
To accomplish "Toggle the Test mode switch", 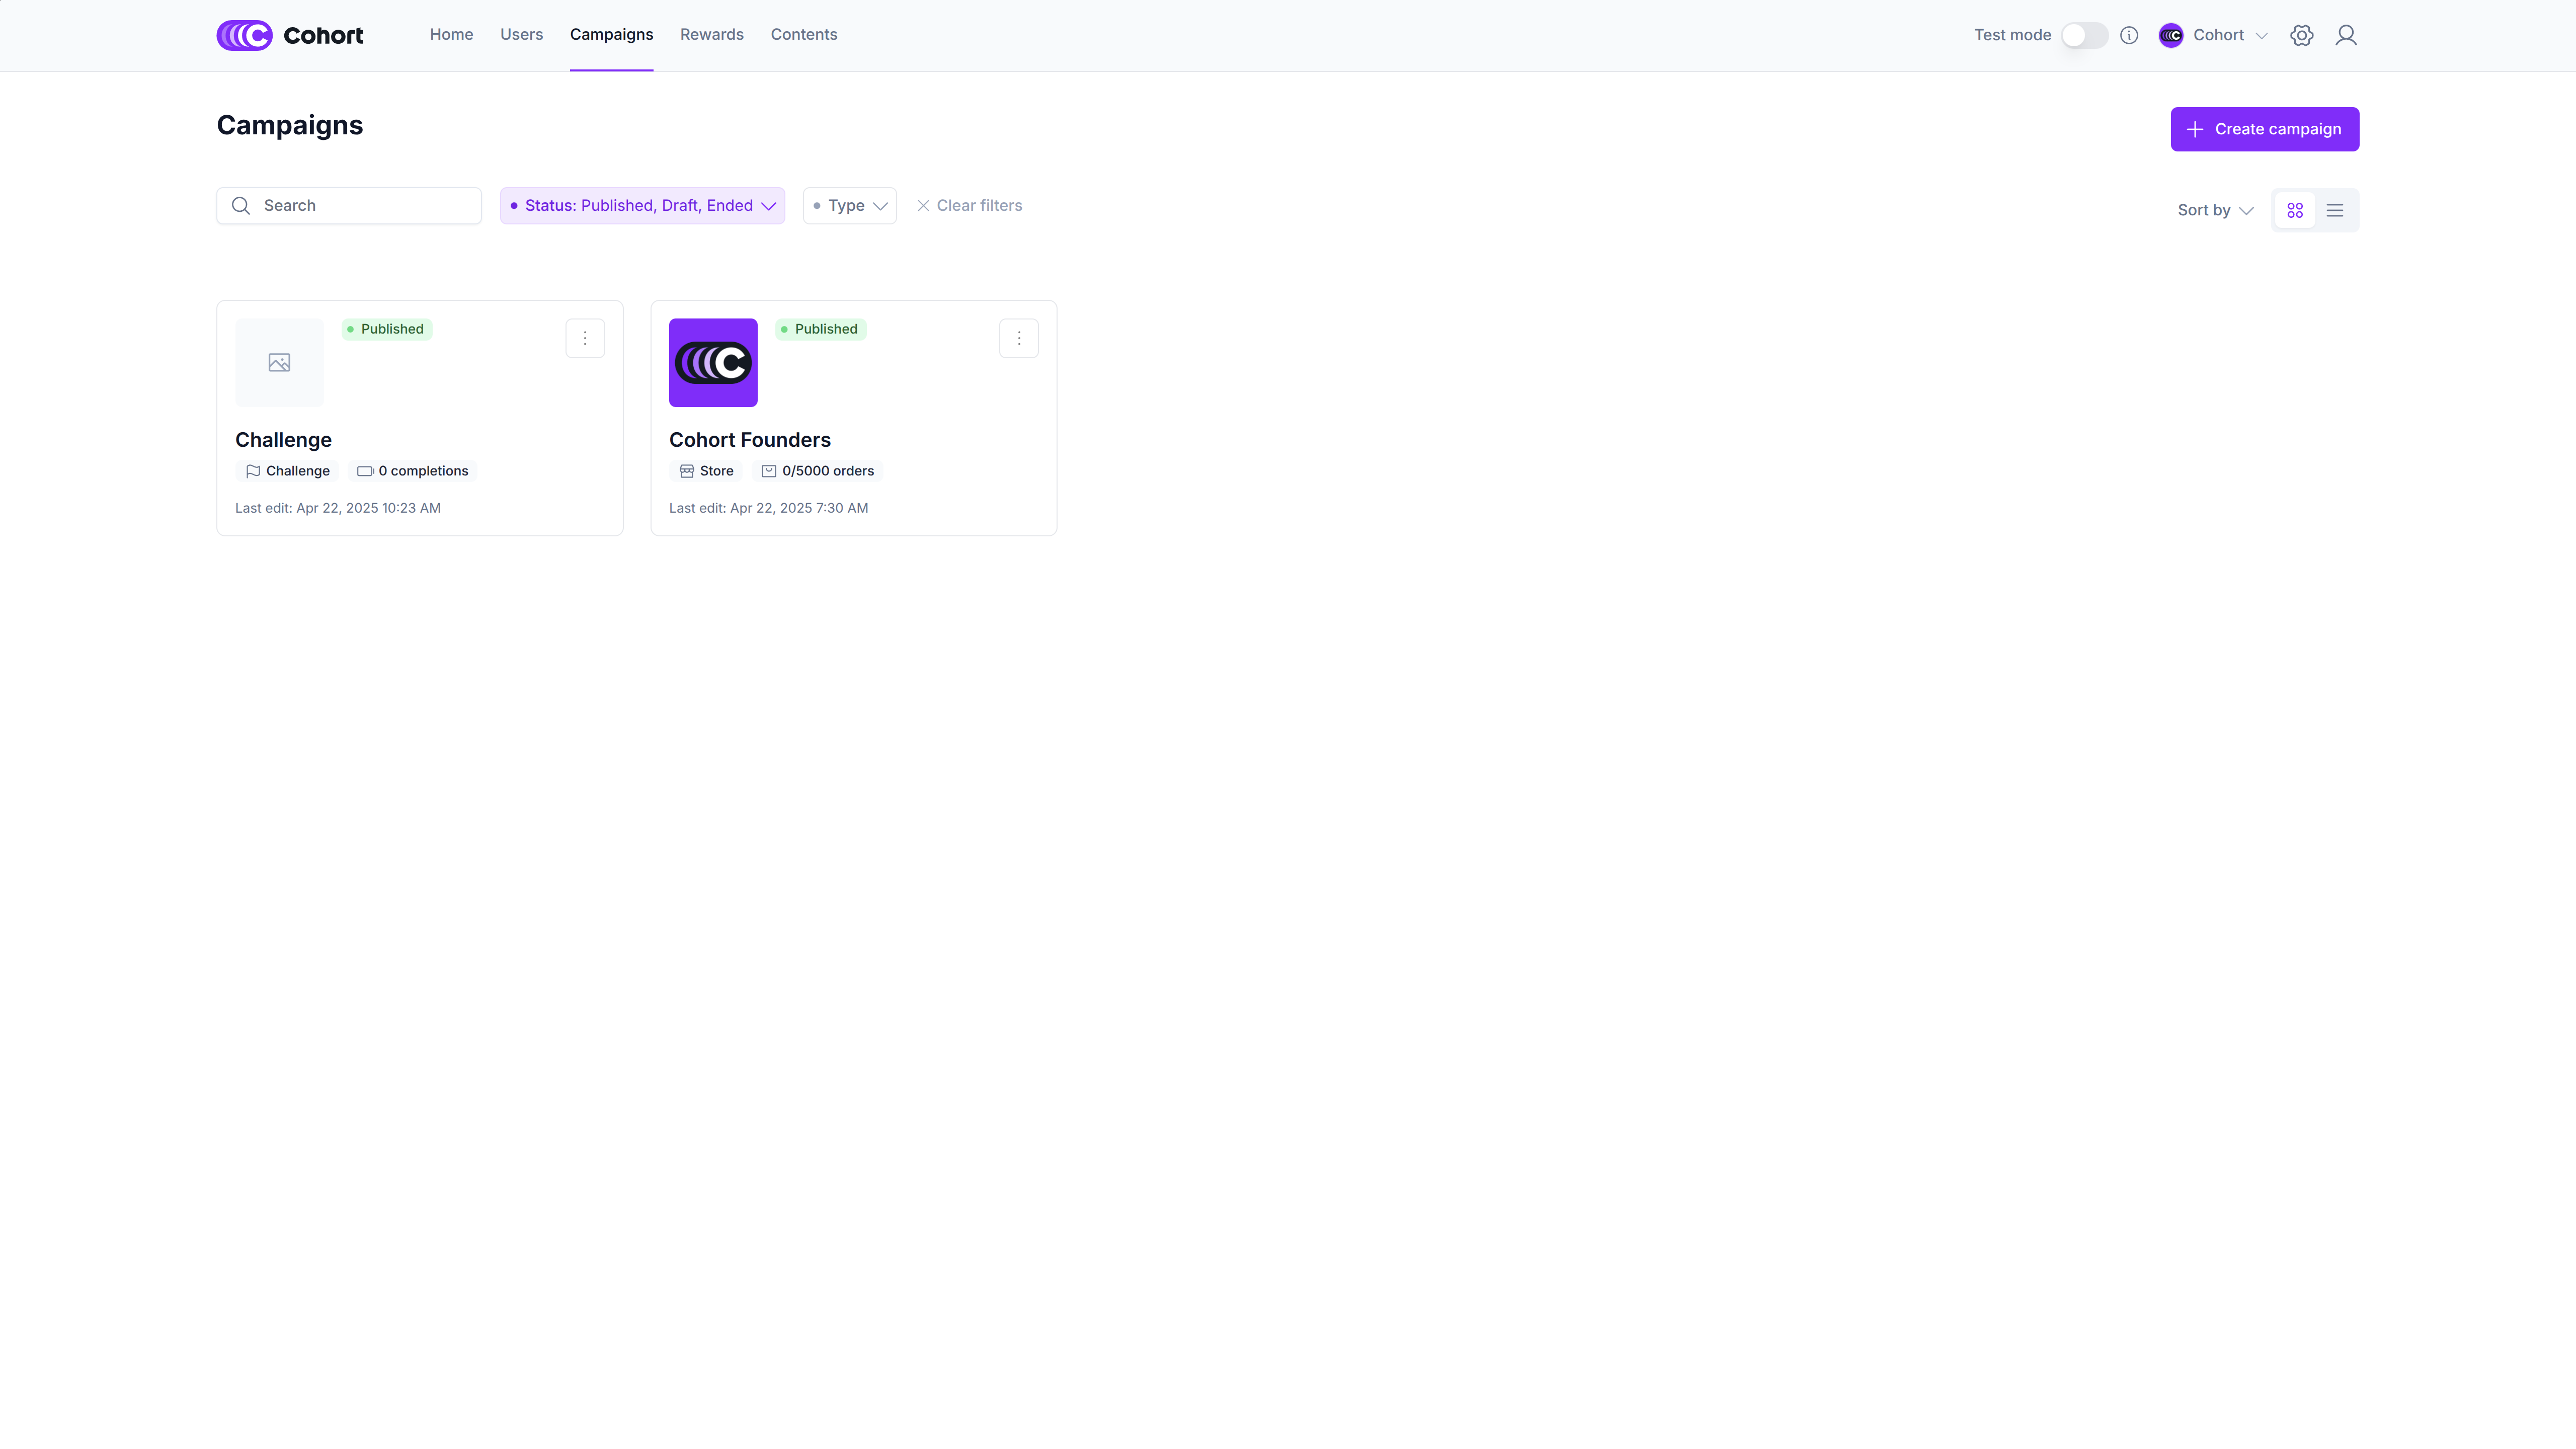I will coord(2084,35).
